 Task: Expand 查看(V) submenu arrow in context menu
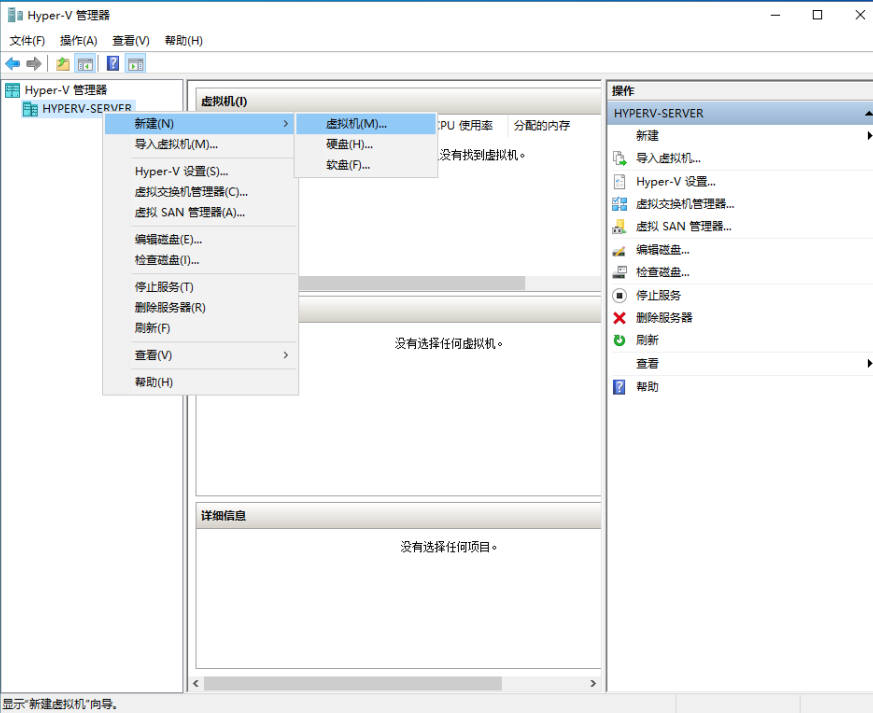tap(286, 355)
